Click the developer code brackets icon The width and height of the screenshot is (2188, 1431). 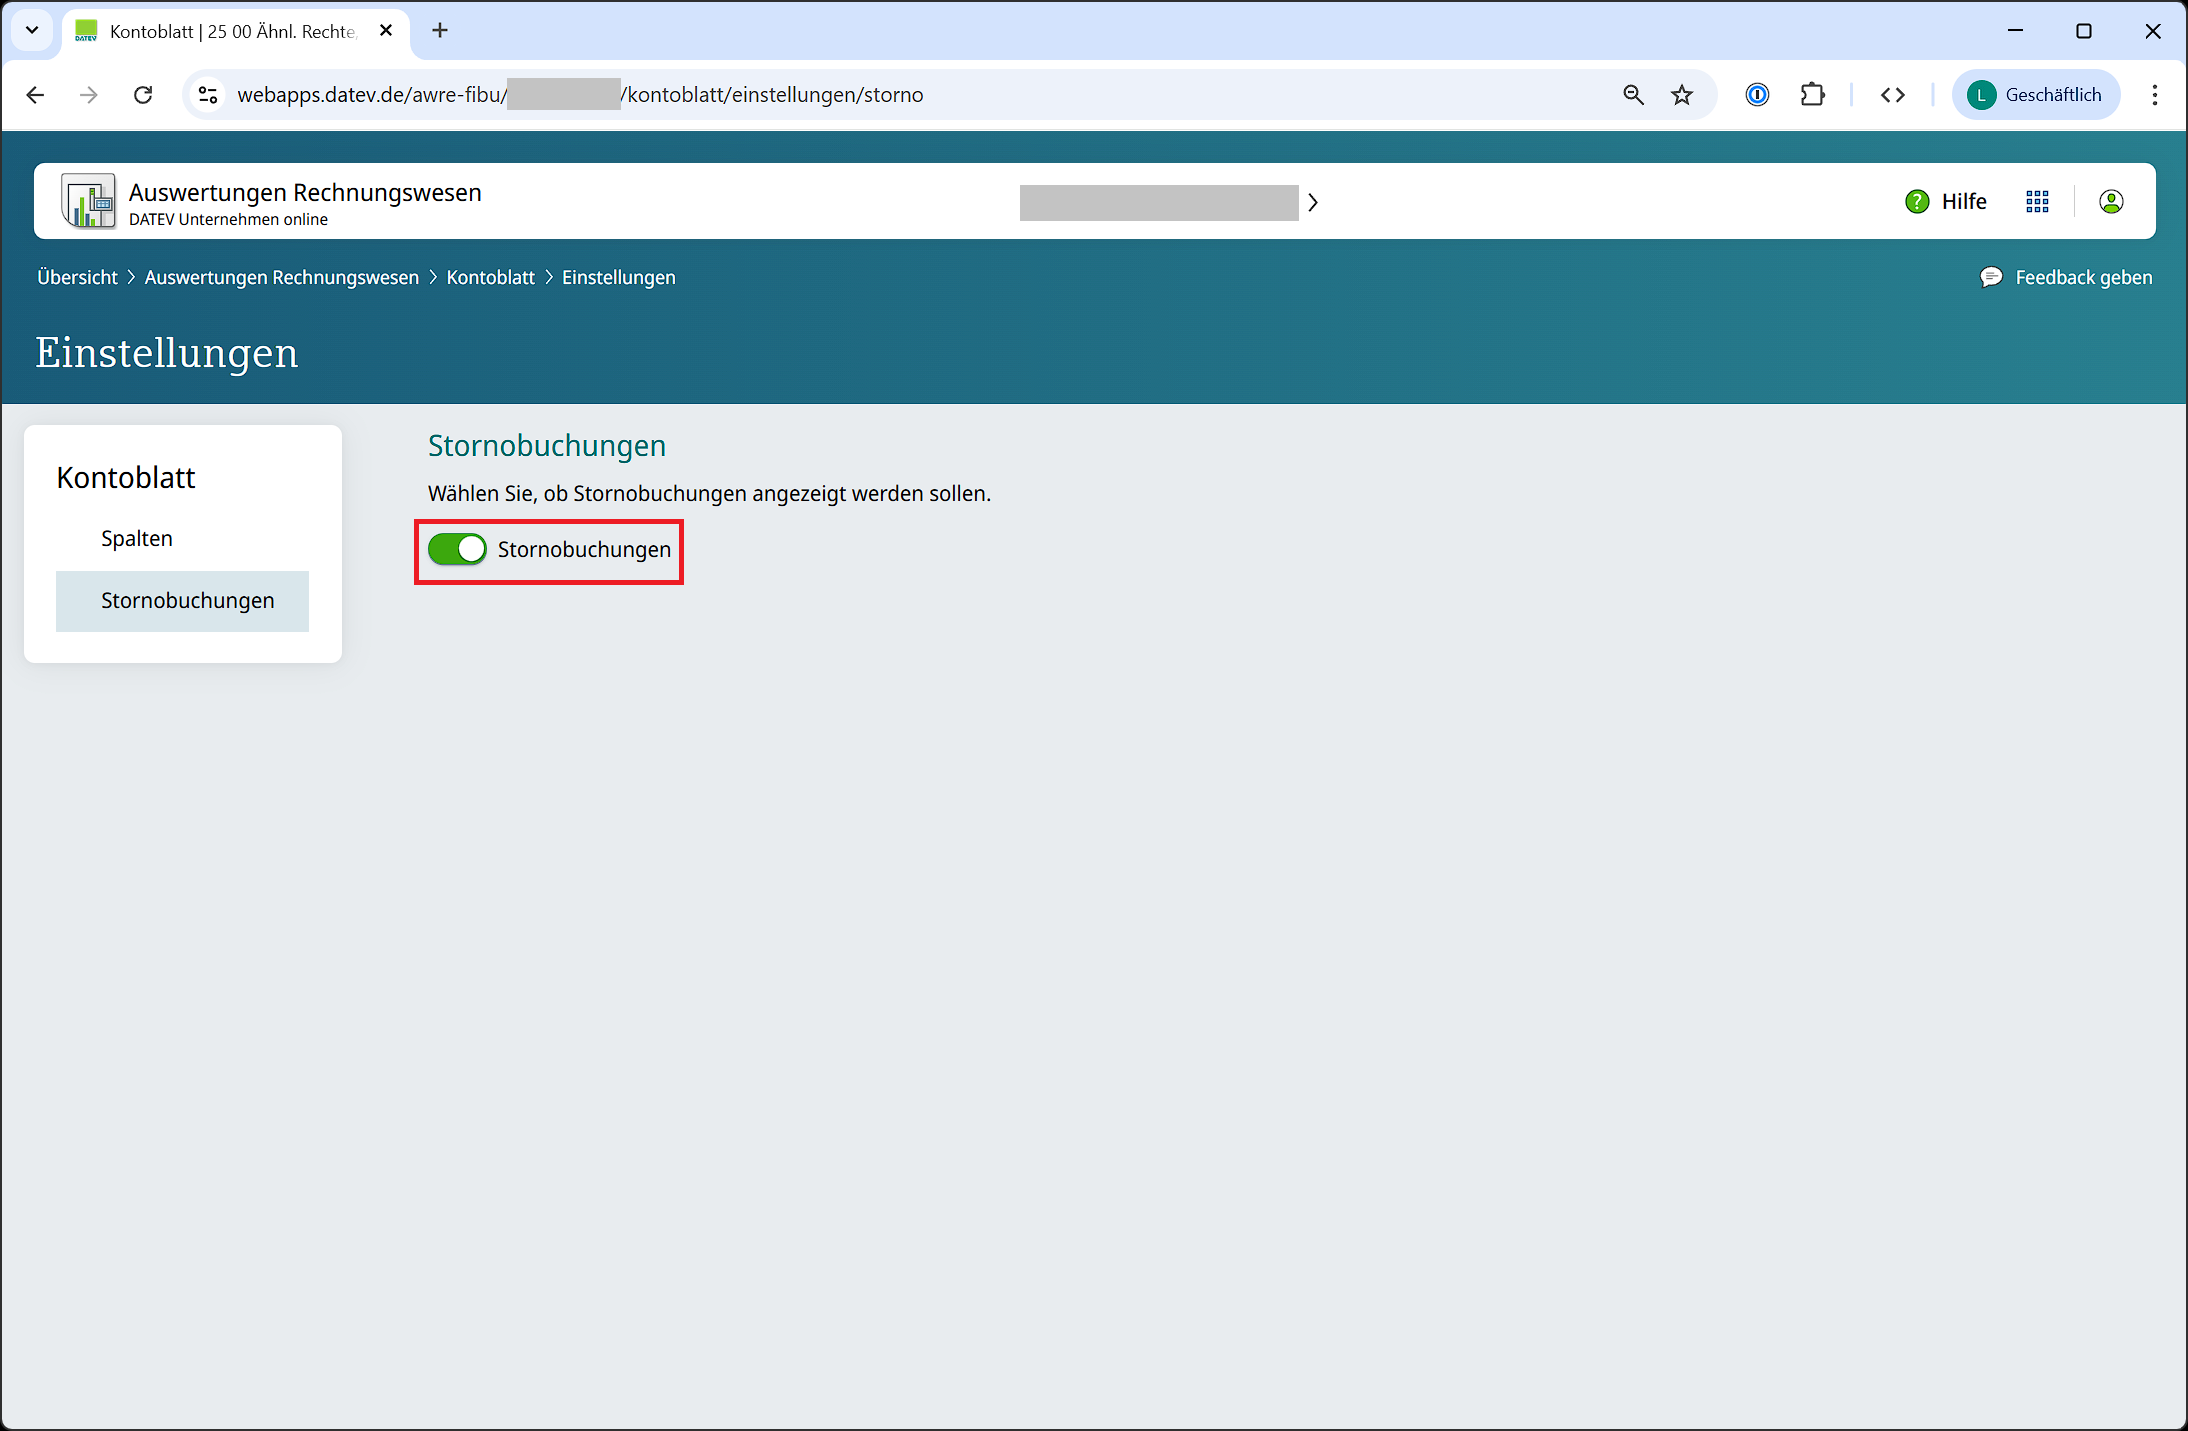(1892, 95)
